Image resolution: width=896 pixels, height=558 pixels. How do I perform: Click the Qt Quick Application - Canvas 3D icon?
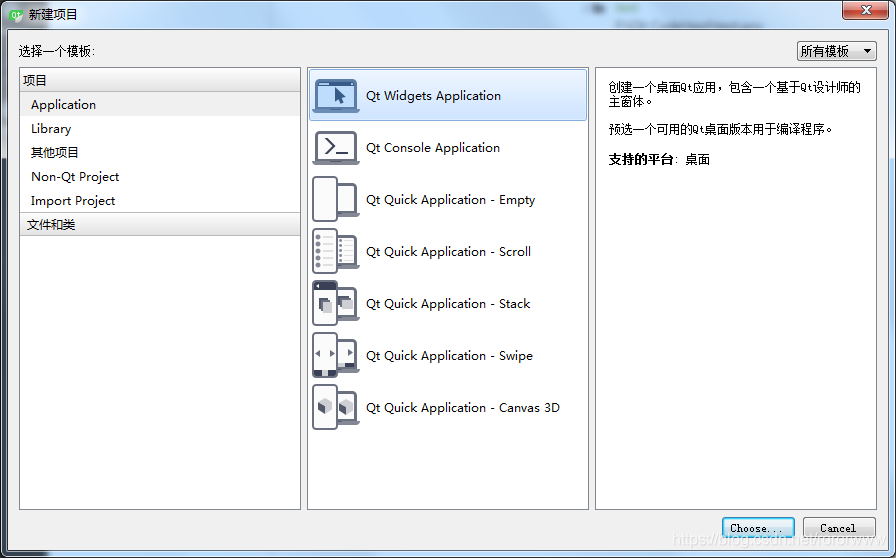(336, 407)
